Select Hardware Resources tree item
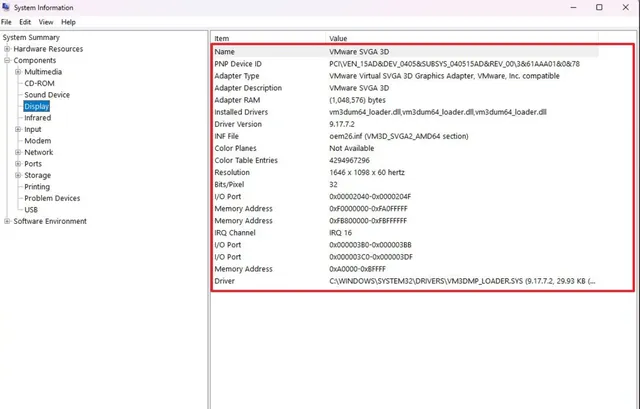Screen dimensions: 640x409 tap(48, 49)
